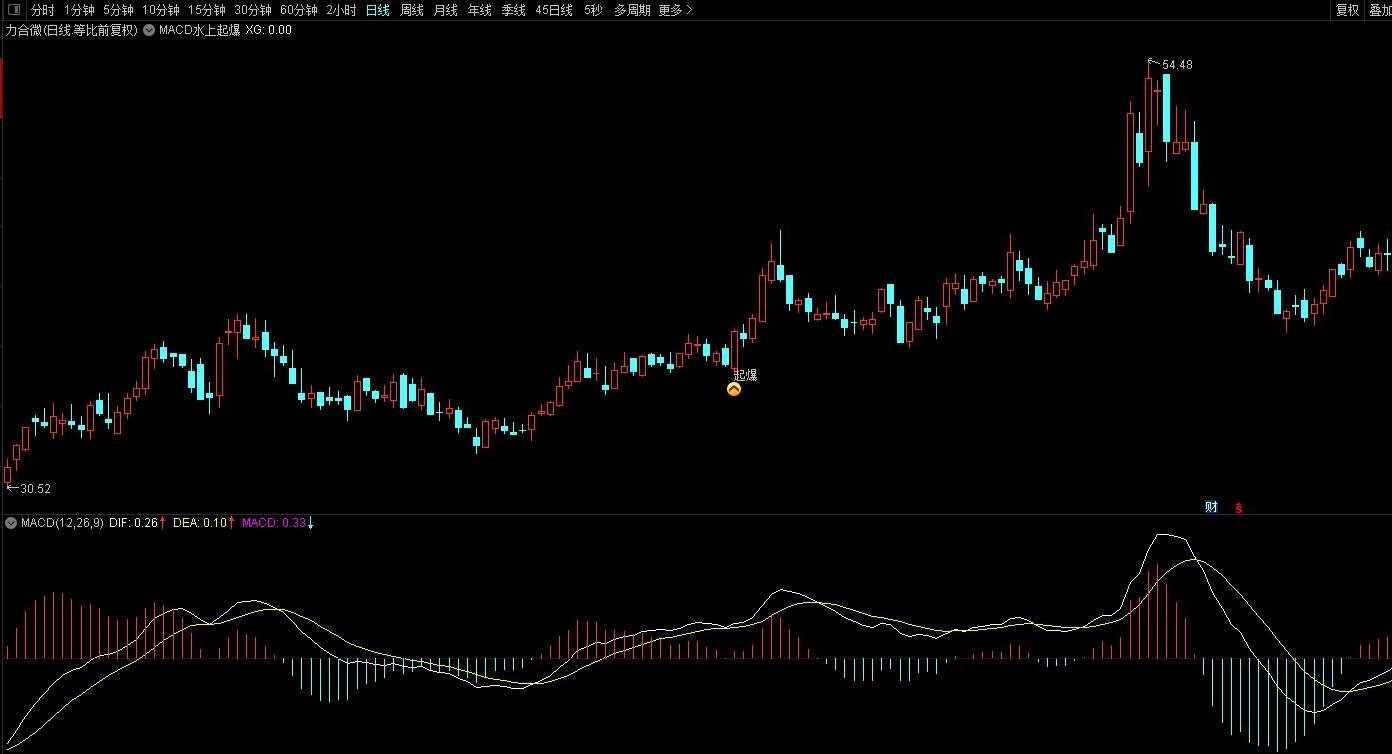Open the 多周期 multi-period view
The image size is (1392, 754).
[632, 10]
